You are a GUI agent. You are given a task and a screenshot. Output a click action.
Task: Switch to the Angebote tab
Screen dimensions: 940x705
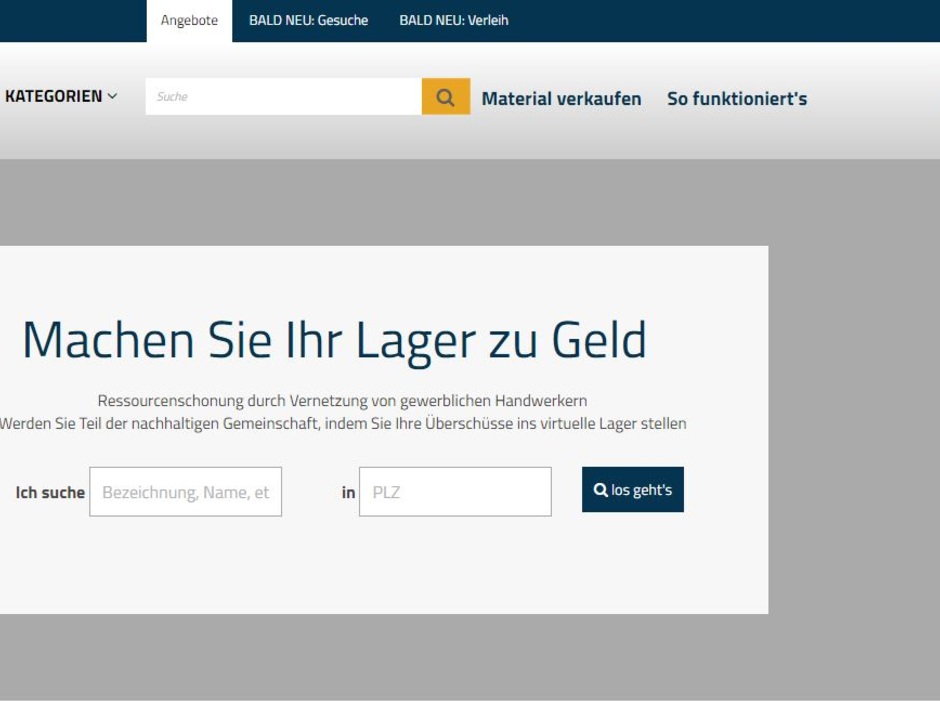[x=189, y=19]
